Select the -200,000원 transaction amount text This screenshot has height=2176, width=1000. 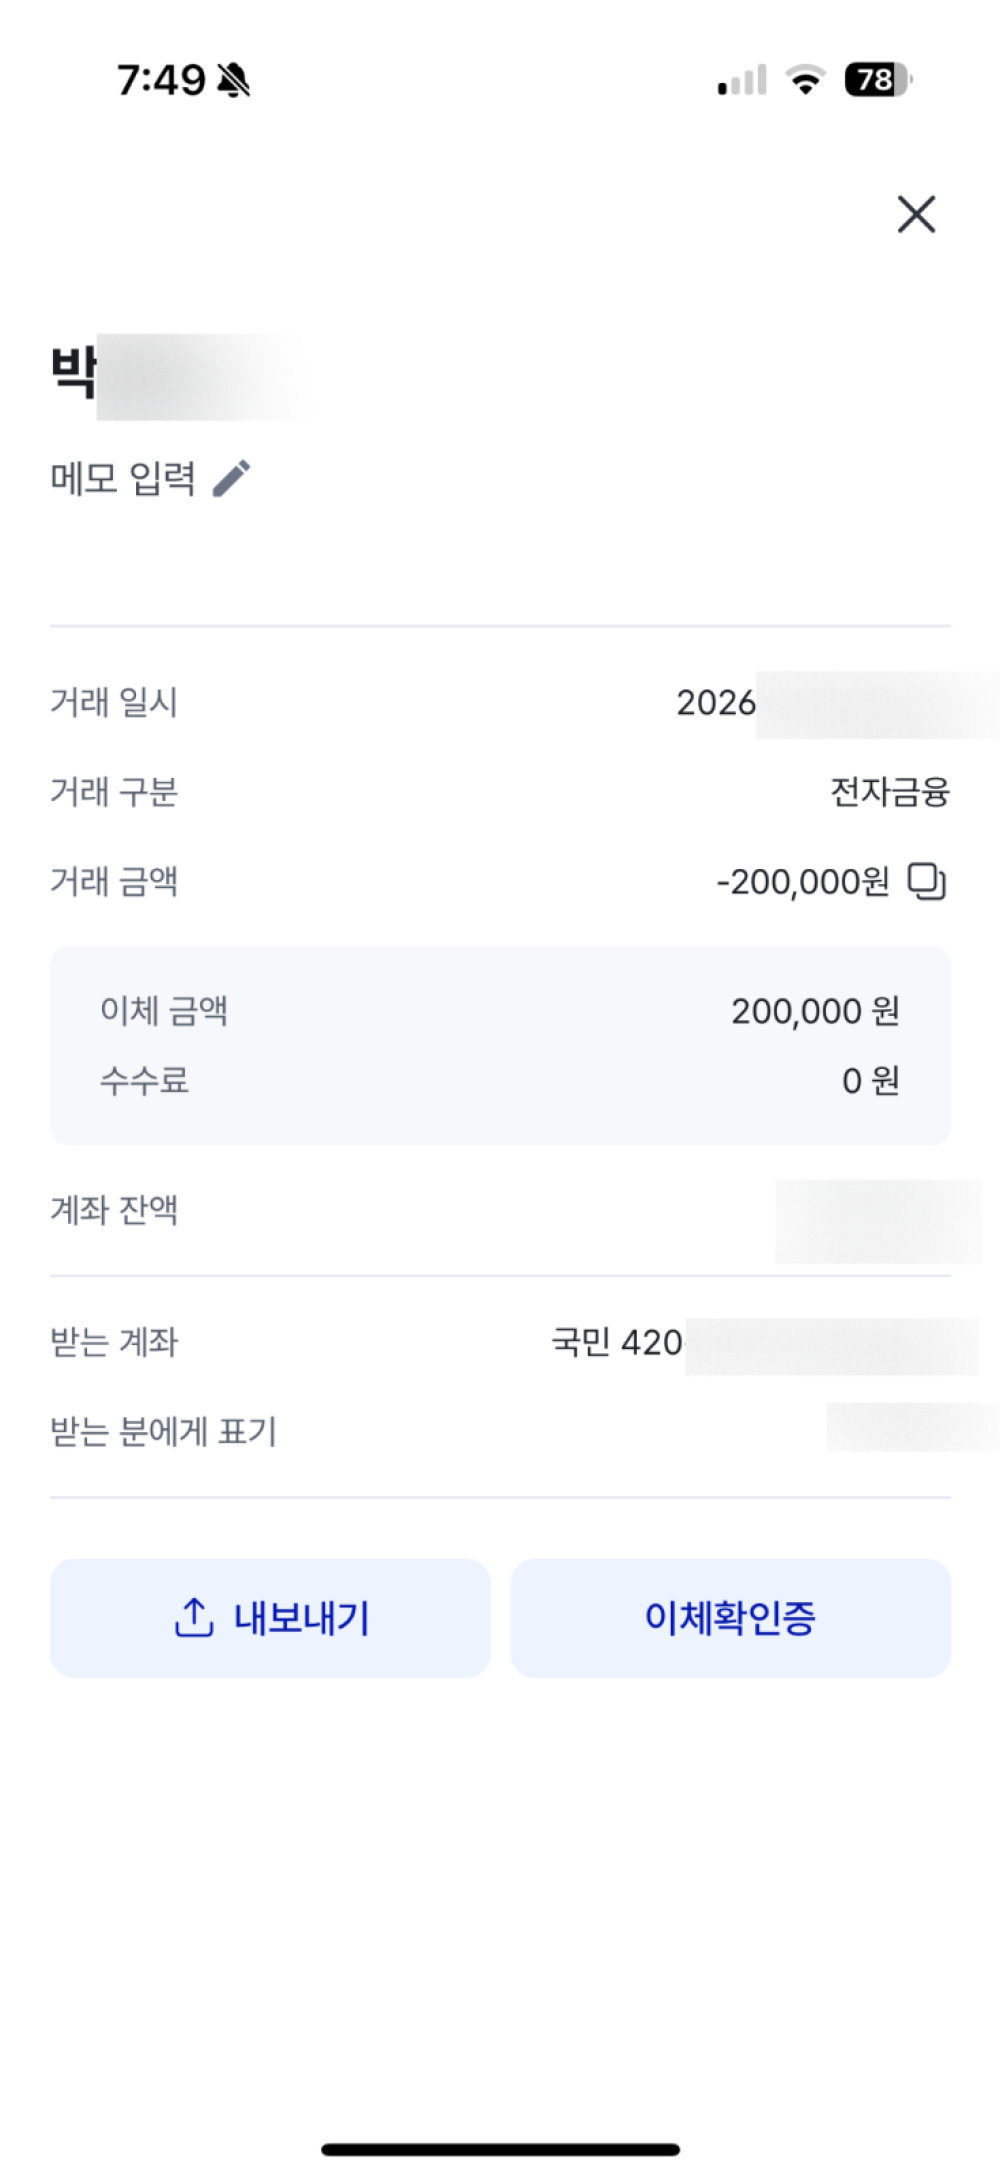tap(803, 881)
